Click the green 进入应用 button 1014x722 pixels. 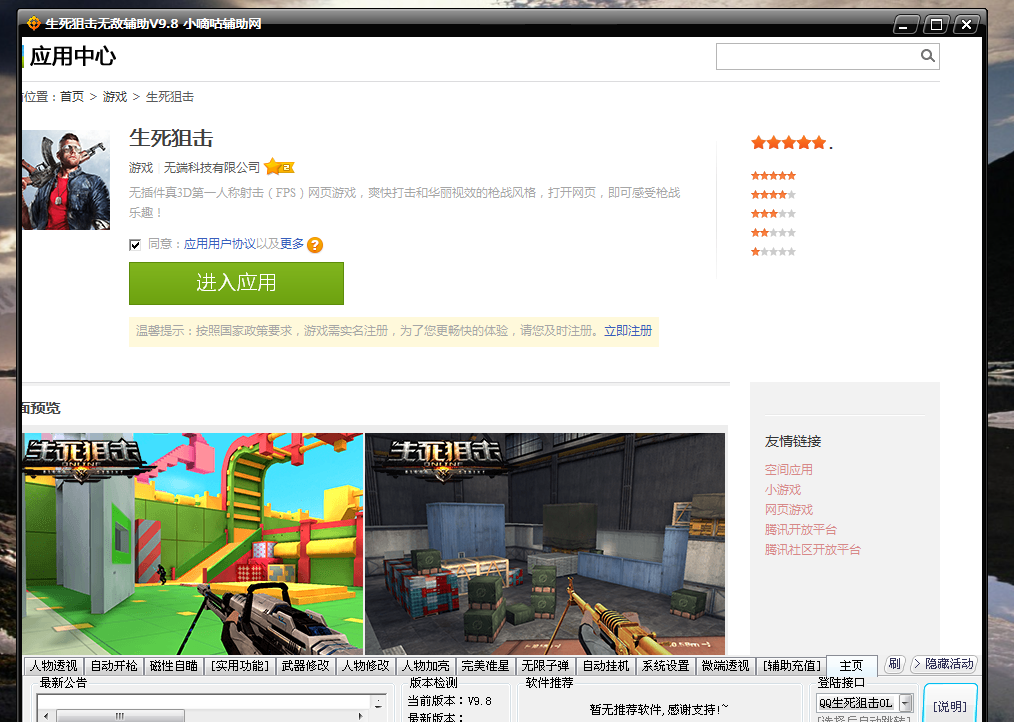pos(236,283)
